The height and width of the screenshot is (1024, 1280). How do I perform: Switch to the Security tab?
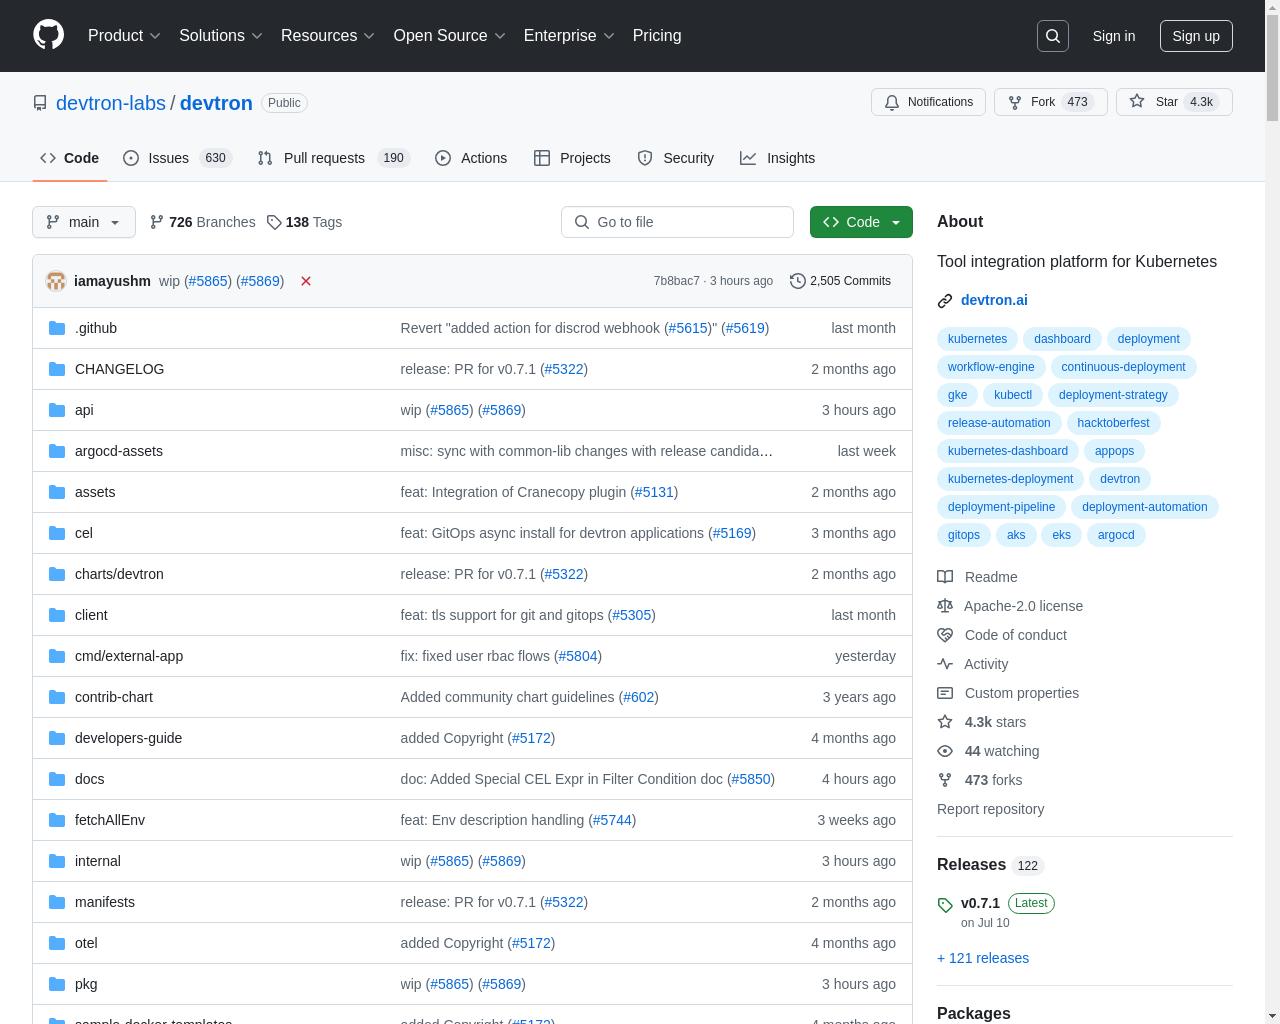pos(675,158)
